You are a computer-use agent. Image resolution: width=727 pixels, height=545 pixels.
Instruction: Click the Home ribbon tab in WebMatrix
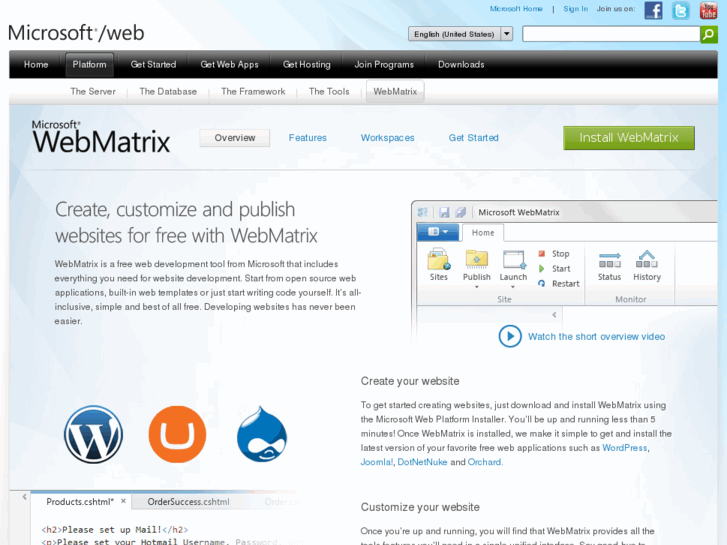click(483, 232)
